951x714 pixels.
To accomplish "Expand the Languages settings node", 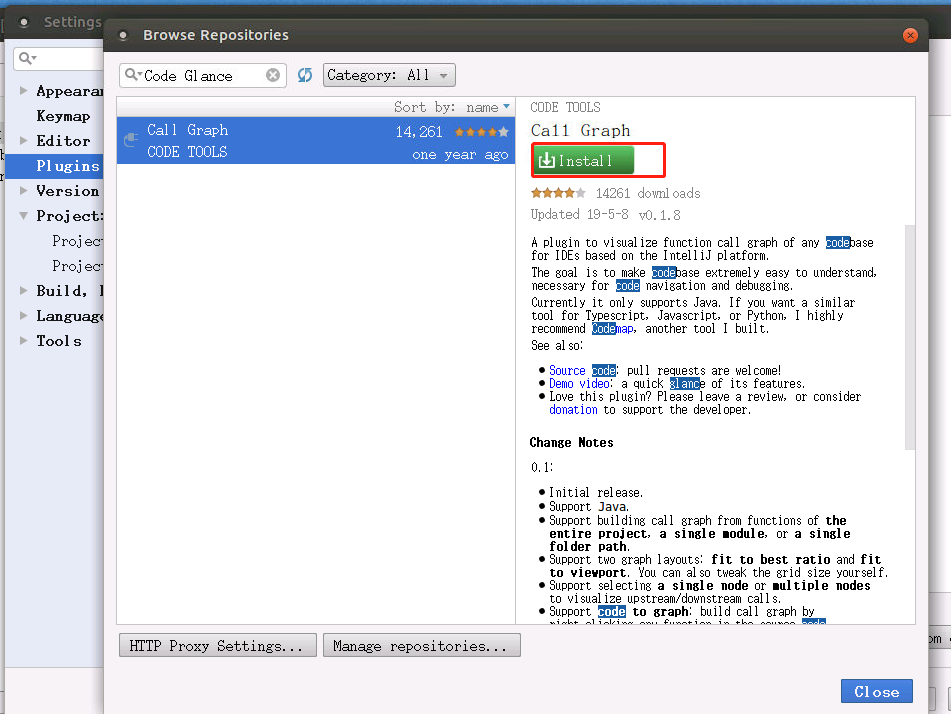I will 24,315.
